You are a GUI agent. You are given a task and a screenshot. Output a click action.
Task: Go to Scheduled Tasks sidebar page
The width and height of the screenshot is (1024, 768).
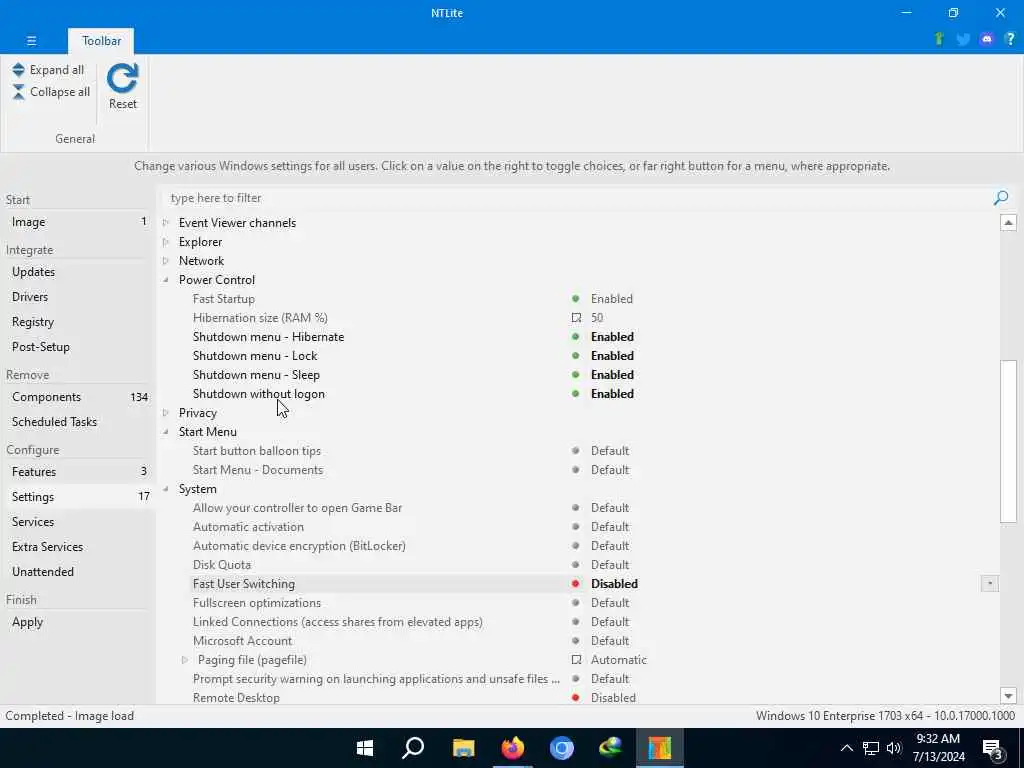[77, 422]
